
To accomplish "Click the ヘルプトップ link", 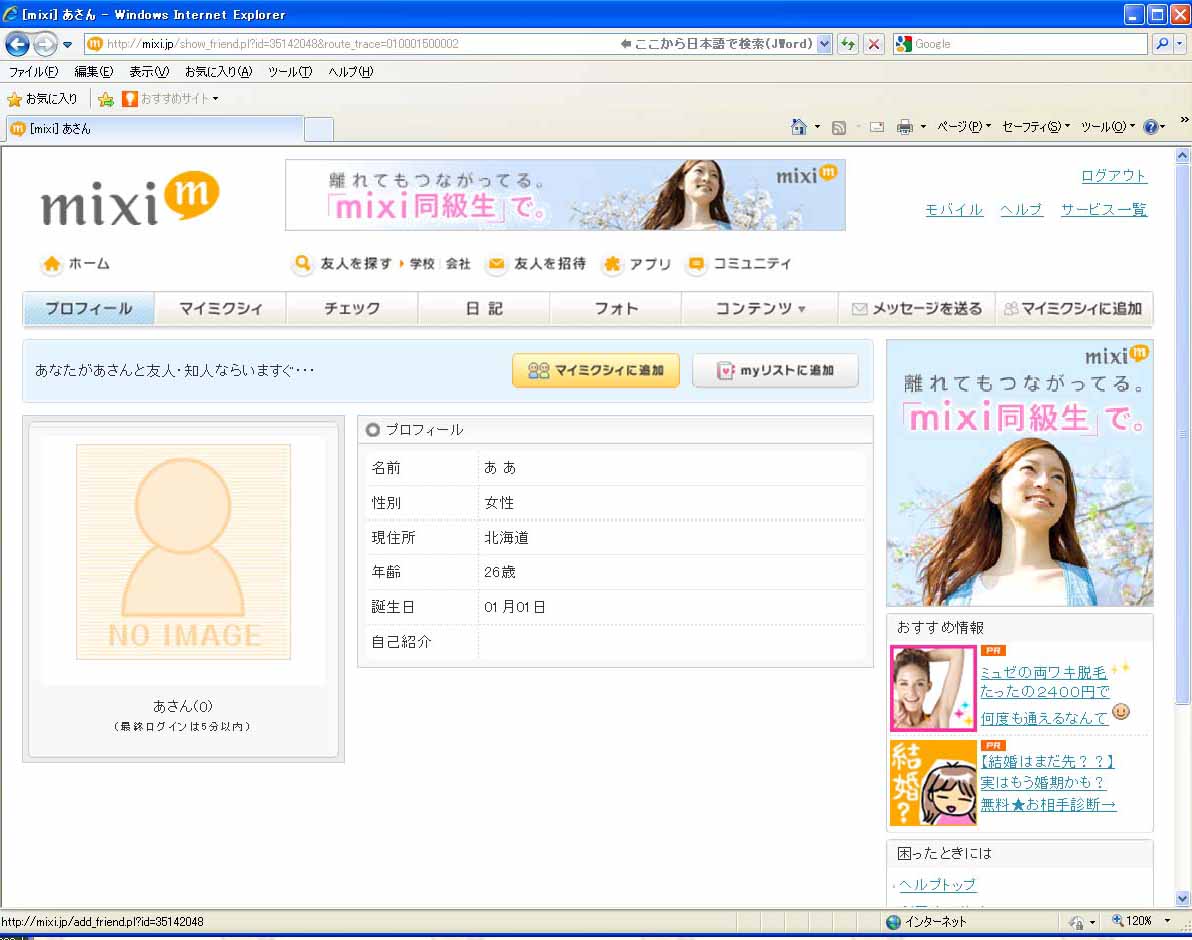I will [937, 885].
